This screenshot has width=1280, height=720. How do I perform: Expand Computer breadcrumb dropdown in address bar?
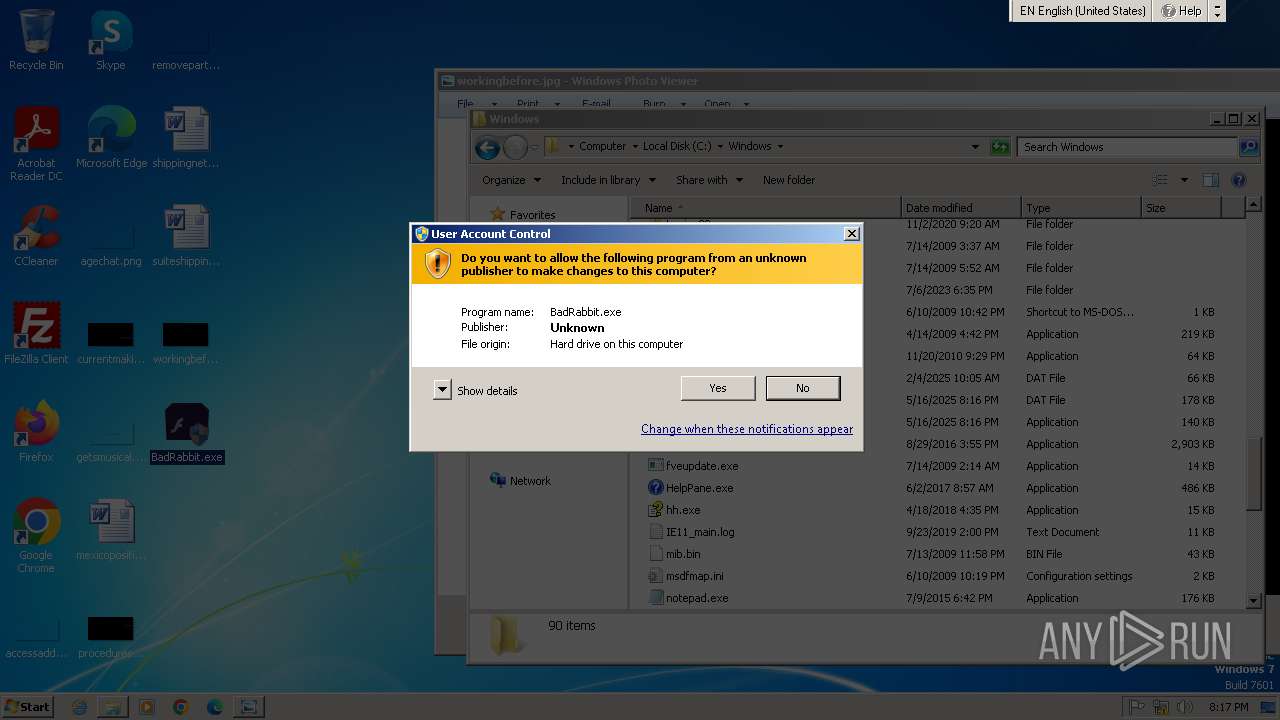pos(634,146)
